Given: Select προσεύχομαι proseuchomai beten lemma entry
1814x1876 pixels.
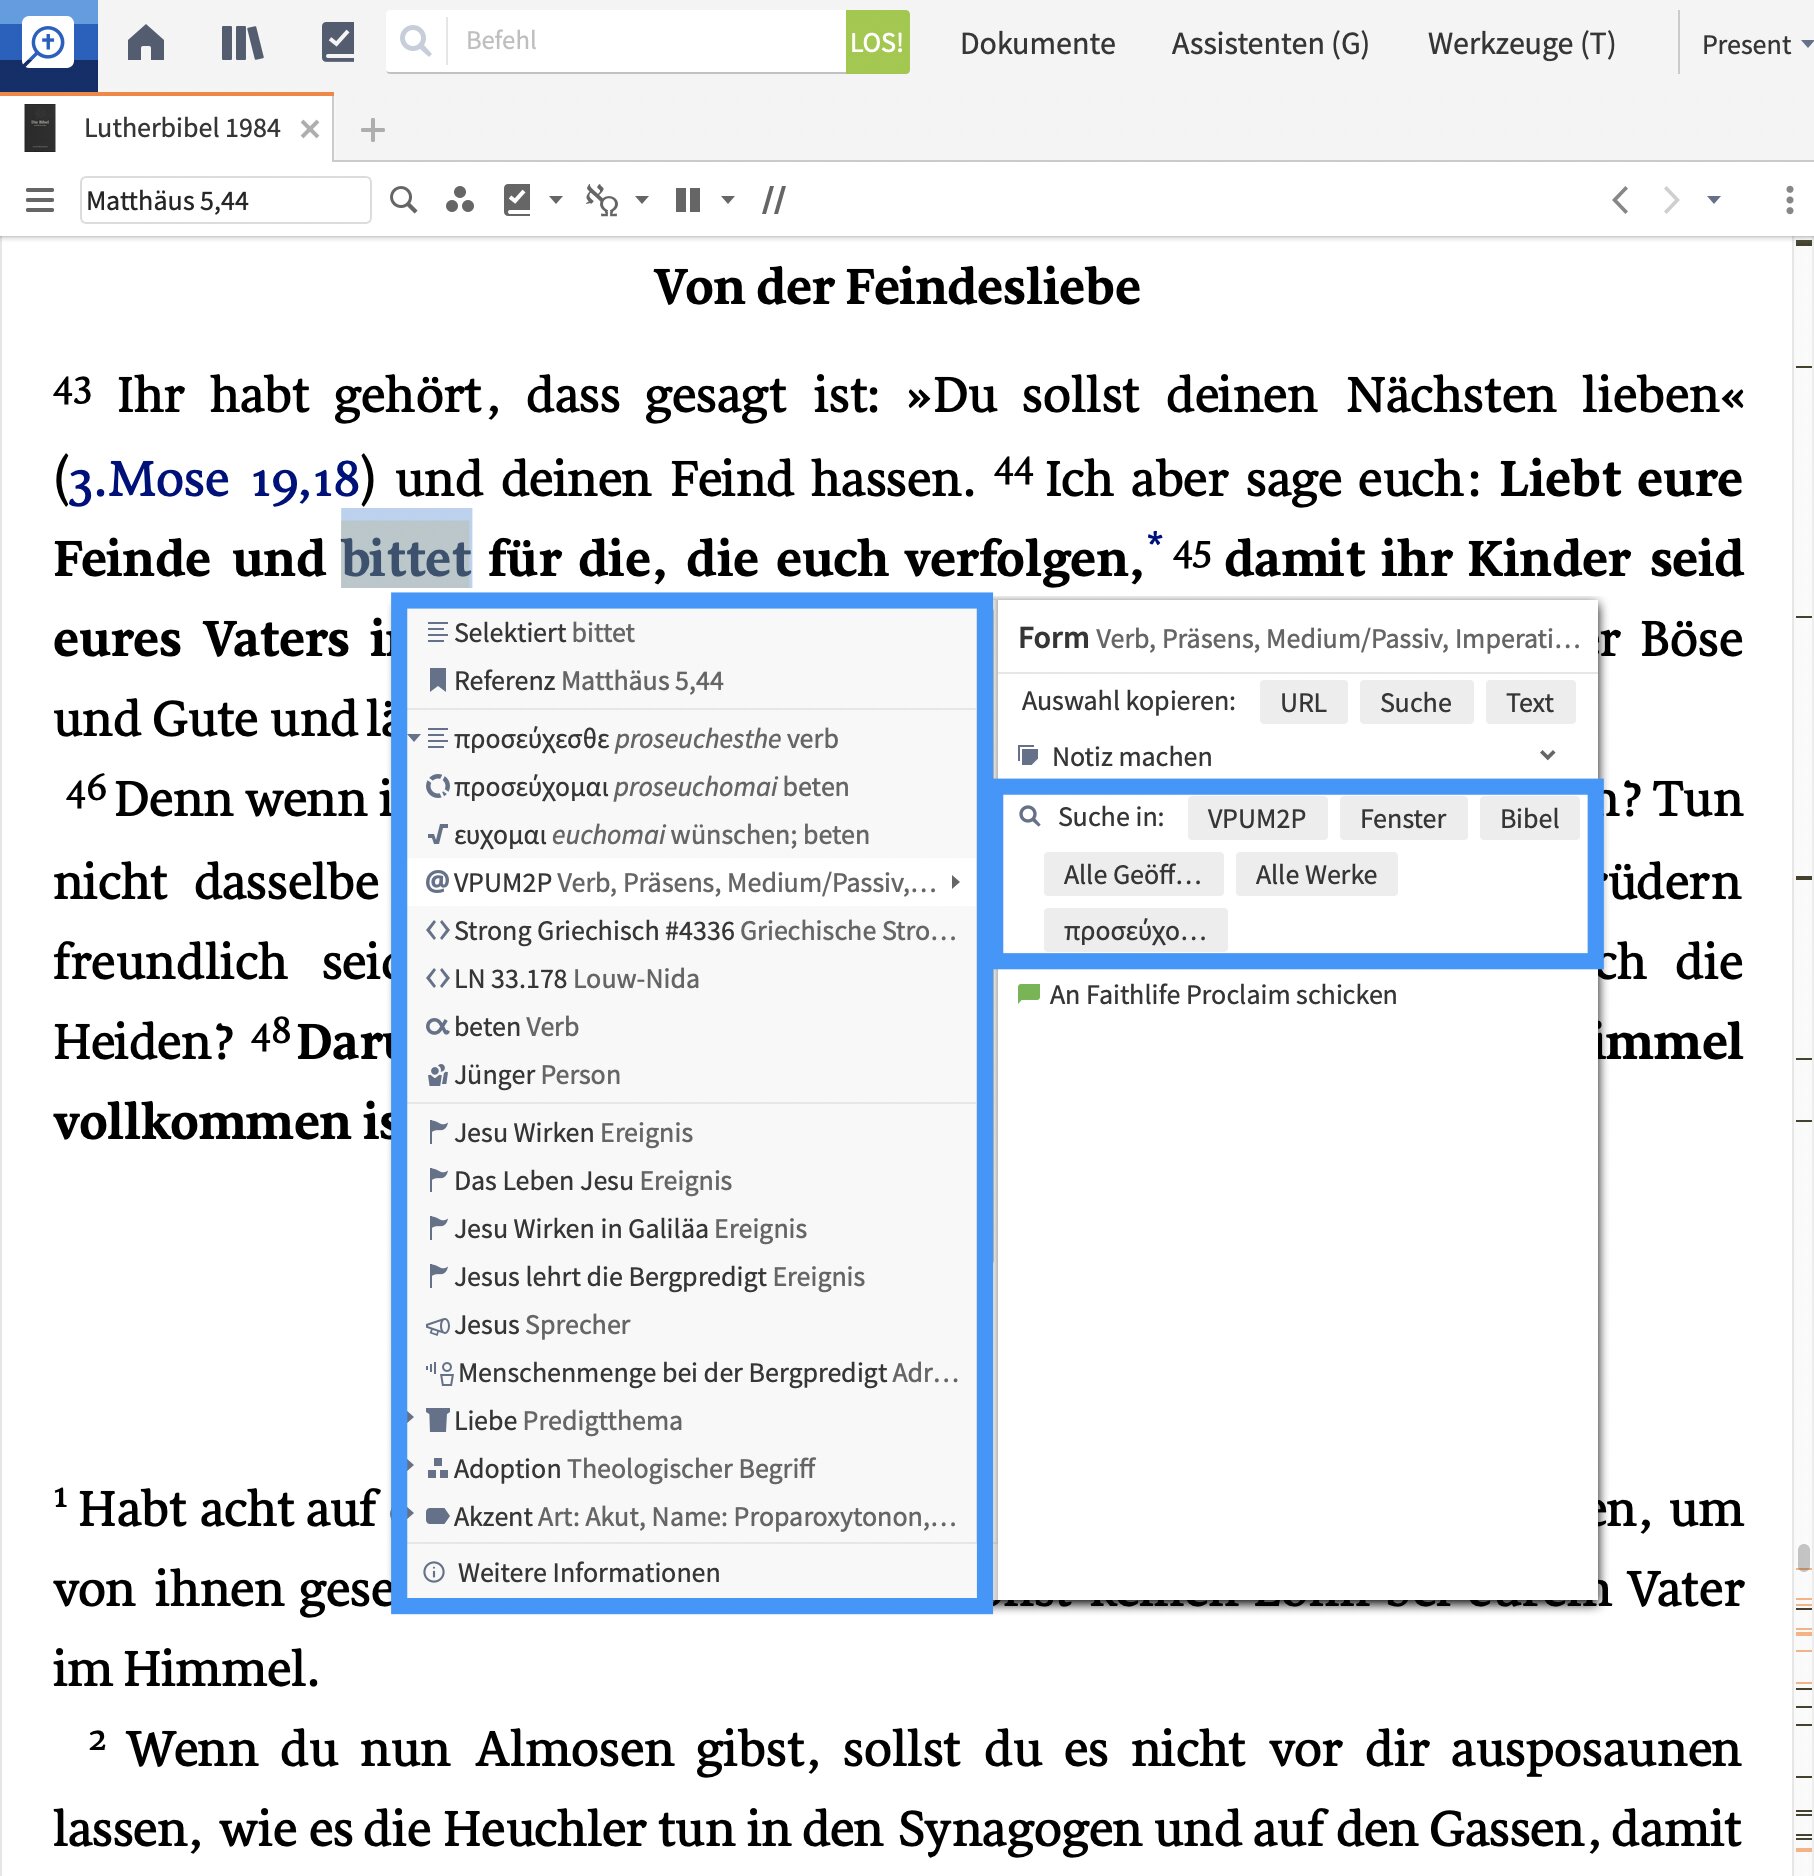Looking at the screenshot, I should [691, 787].
